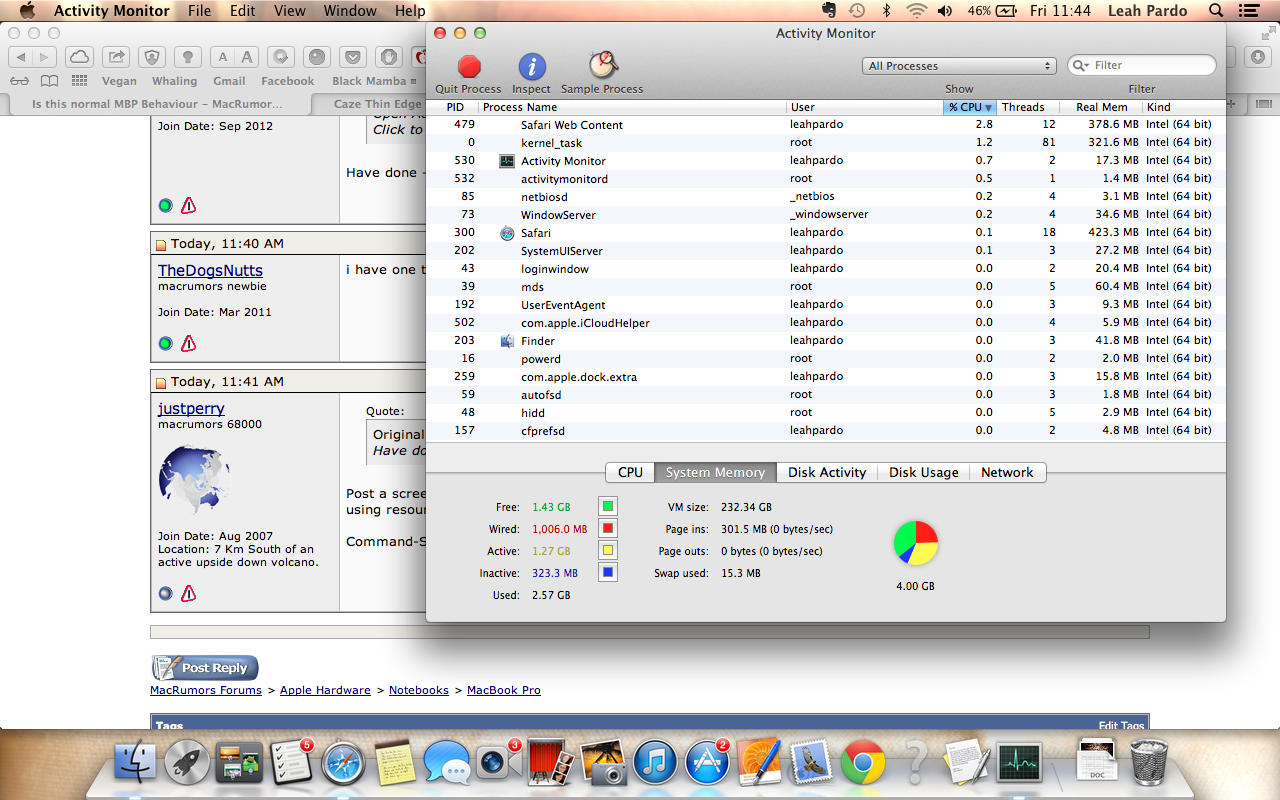This screenshot has width=1280, height=800.
Task: Show bookmarks with the open book icon
Action: tap(49, 81)
